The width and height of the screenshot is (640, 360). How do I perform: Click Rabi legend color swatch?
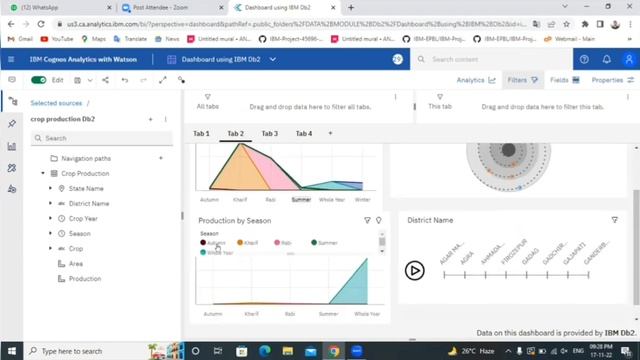point(277,242)
